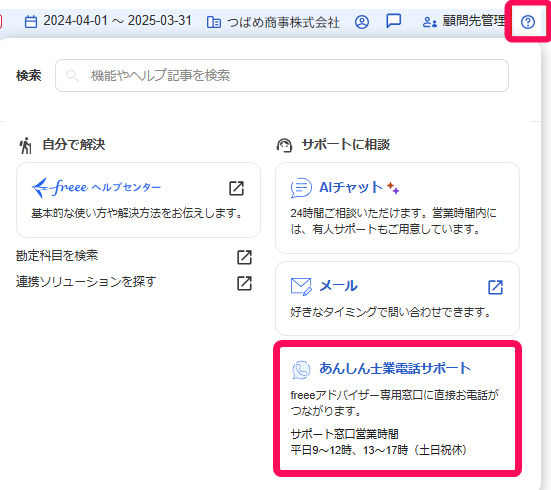
Task: Click the calendar icon beside fiscal period
Action: point(31,22)
